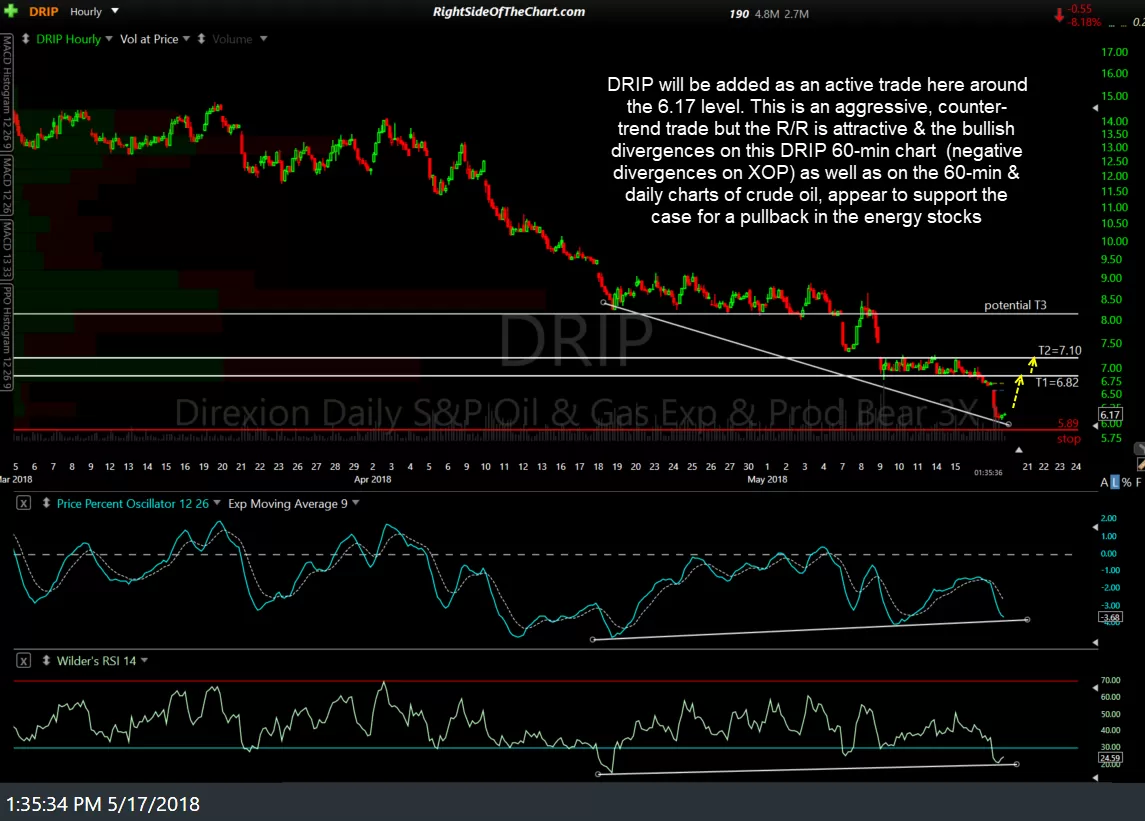Expand the MACD Histogram 12 26 9 tab
Image resolution: width=1145 pixels, height=821 pixels.
pyautogui.click(x=7, y=92)
